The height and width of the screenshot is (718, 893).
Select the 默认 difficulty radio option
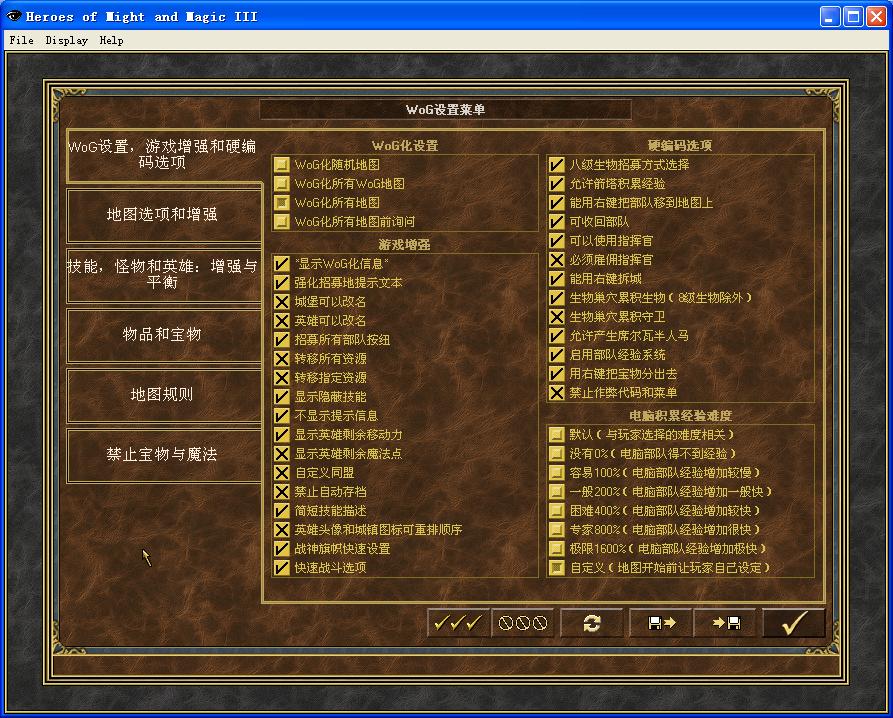557,435
